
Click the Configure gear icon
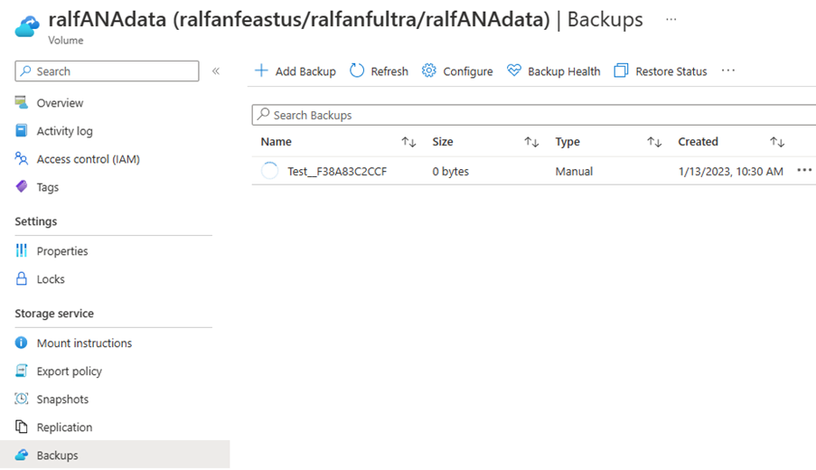[429, 71]
